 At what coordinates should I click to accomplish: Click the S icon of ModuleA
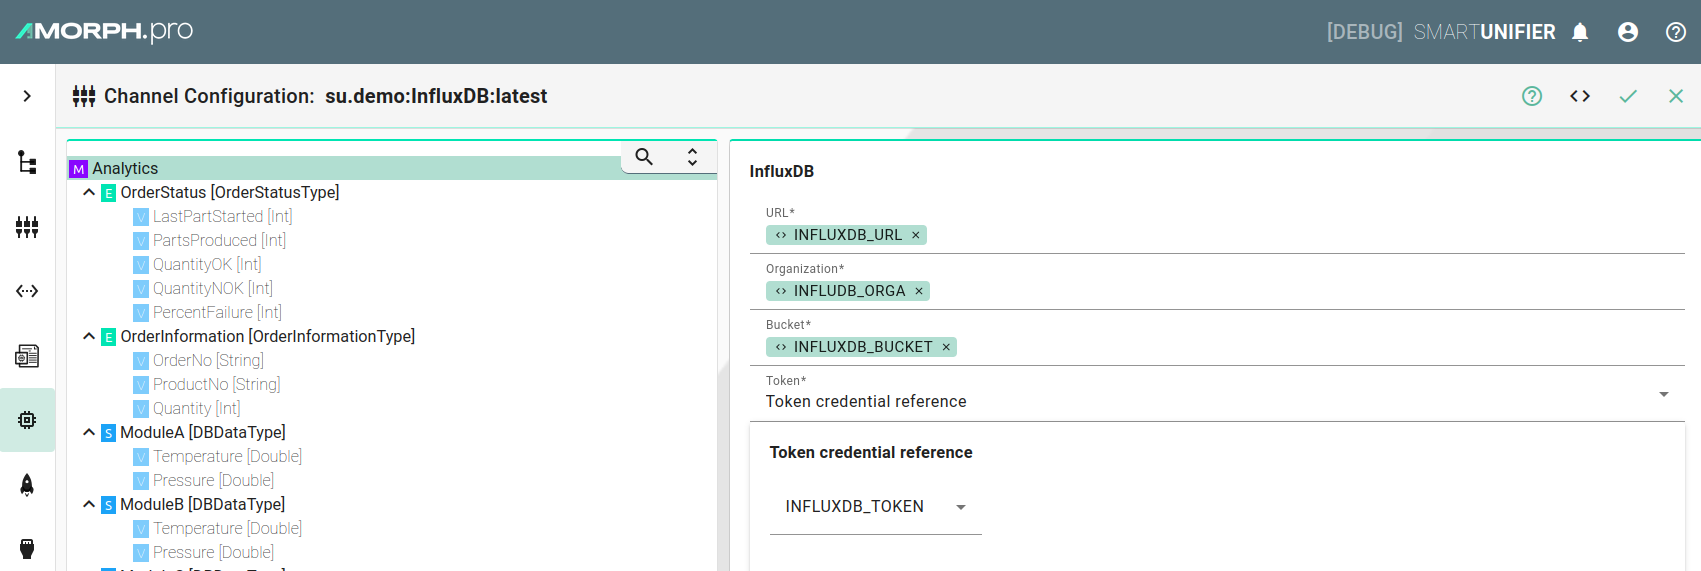click(x=109, y=433)
